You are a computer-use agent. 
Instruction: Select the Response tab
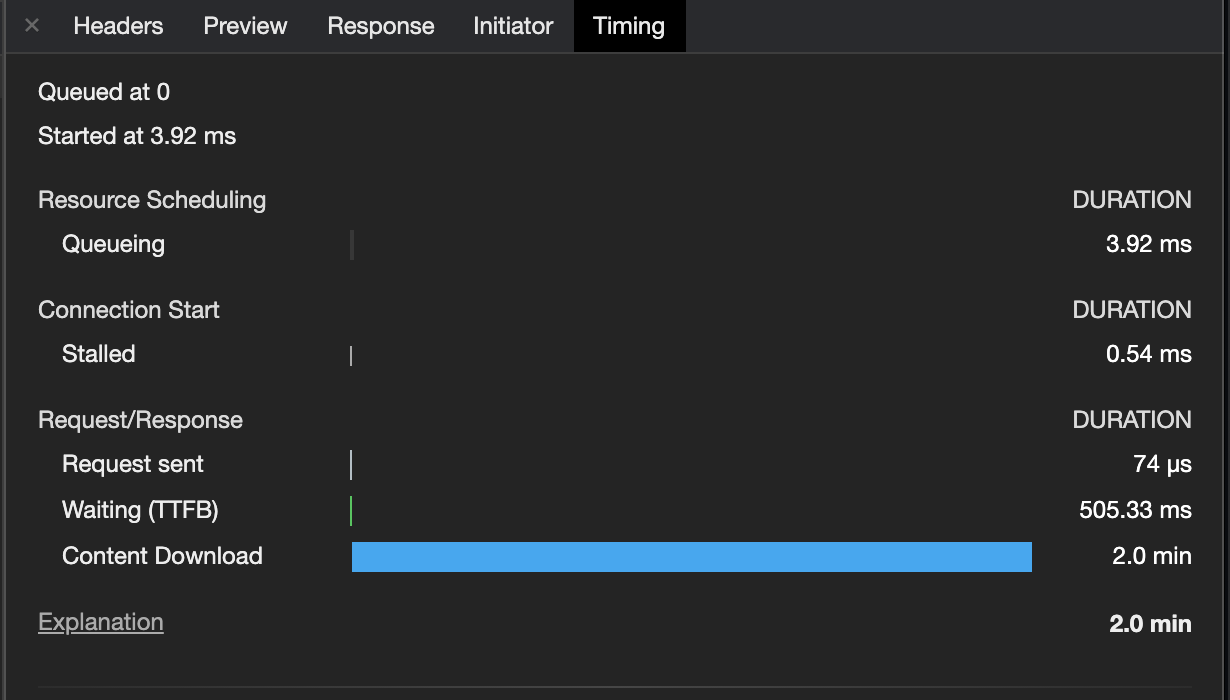coord(380,26)
